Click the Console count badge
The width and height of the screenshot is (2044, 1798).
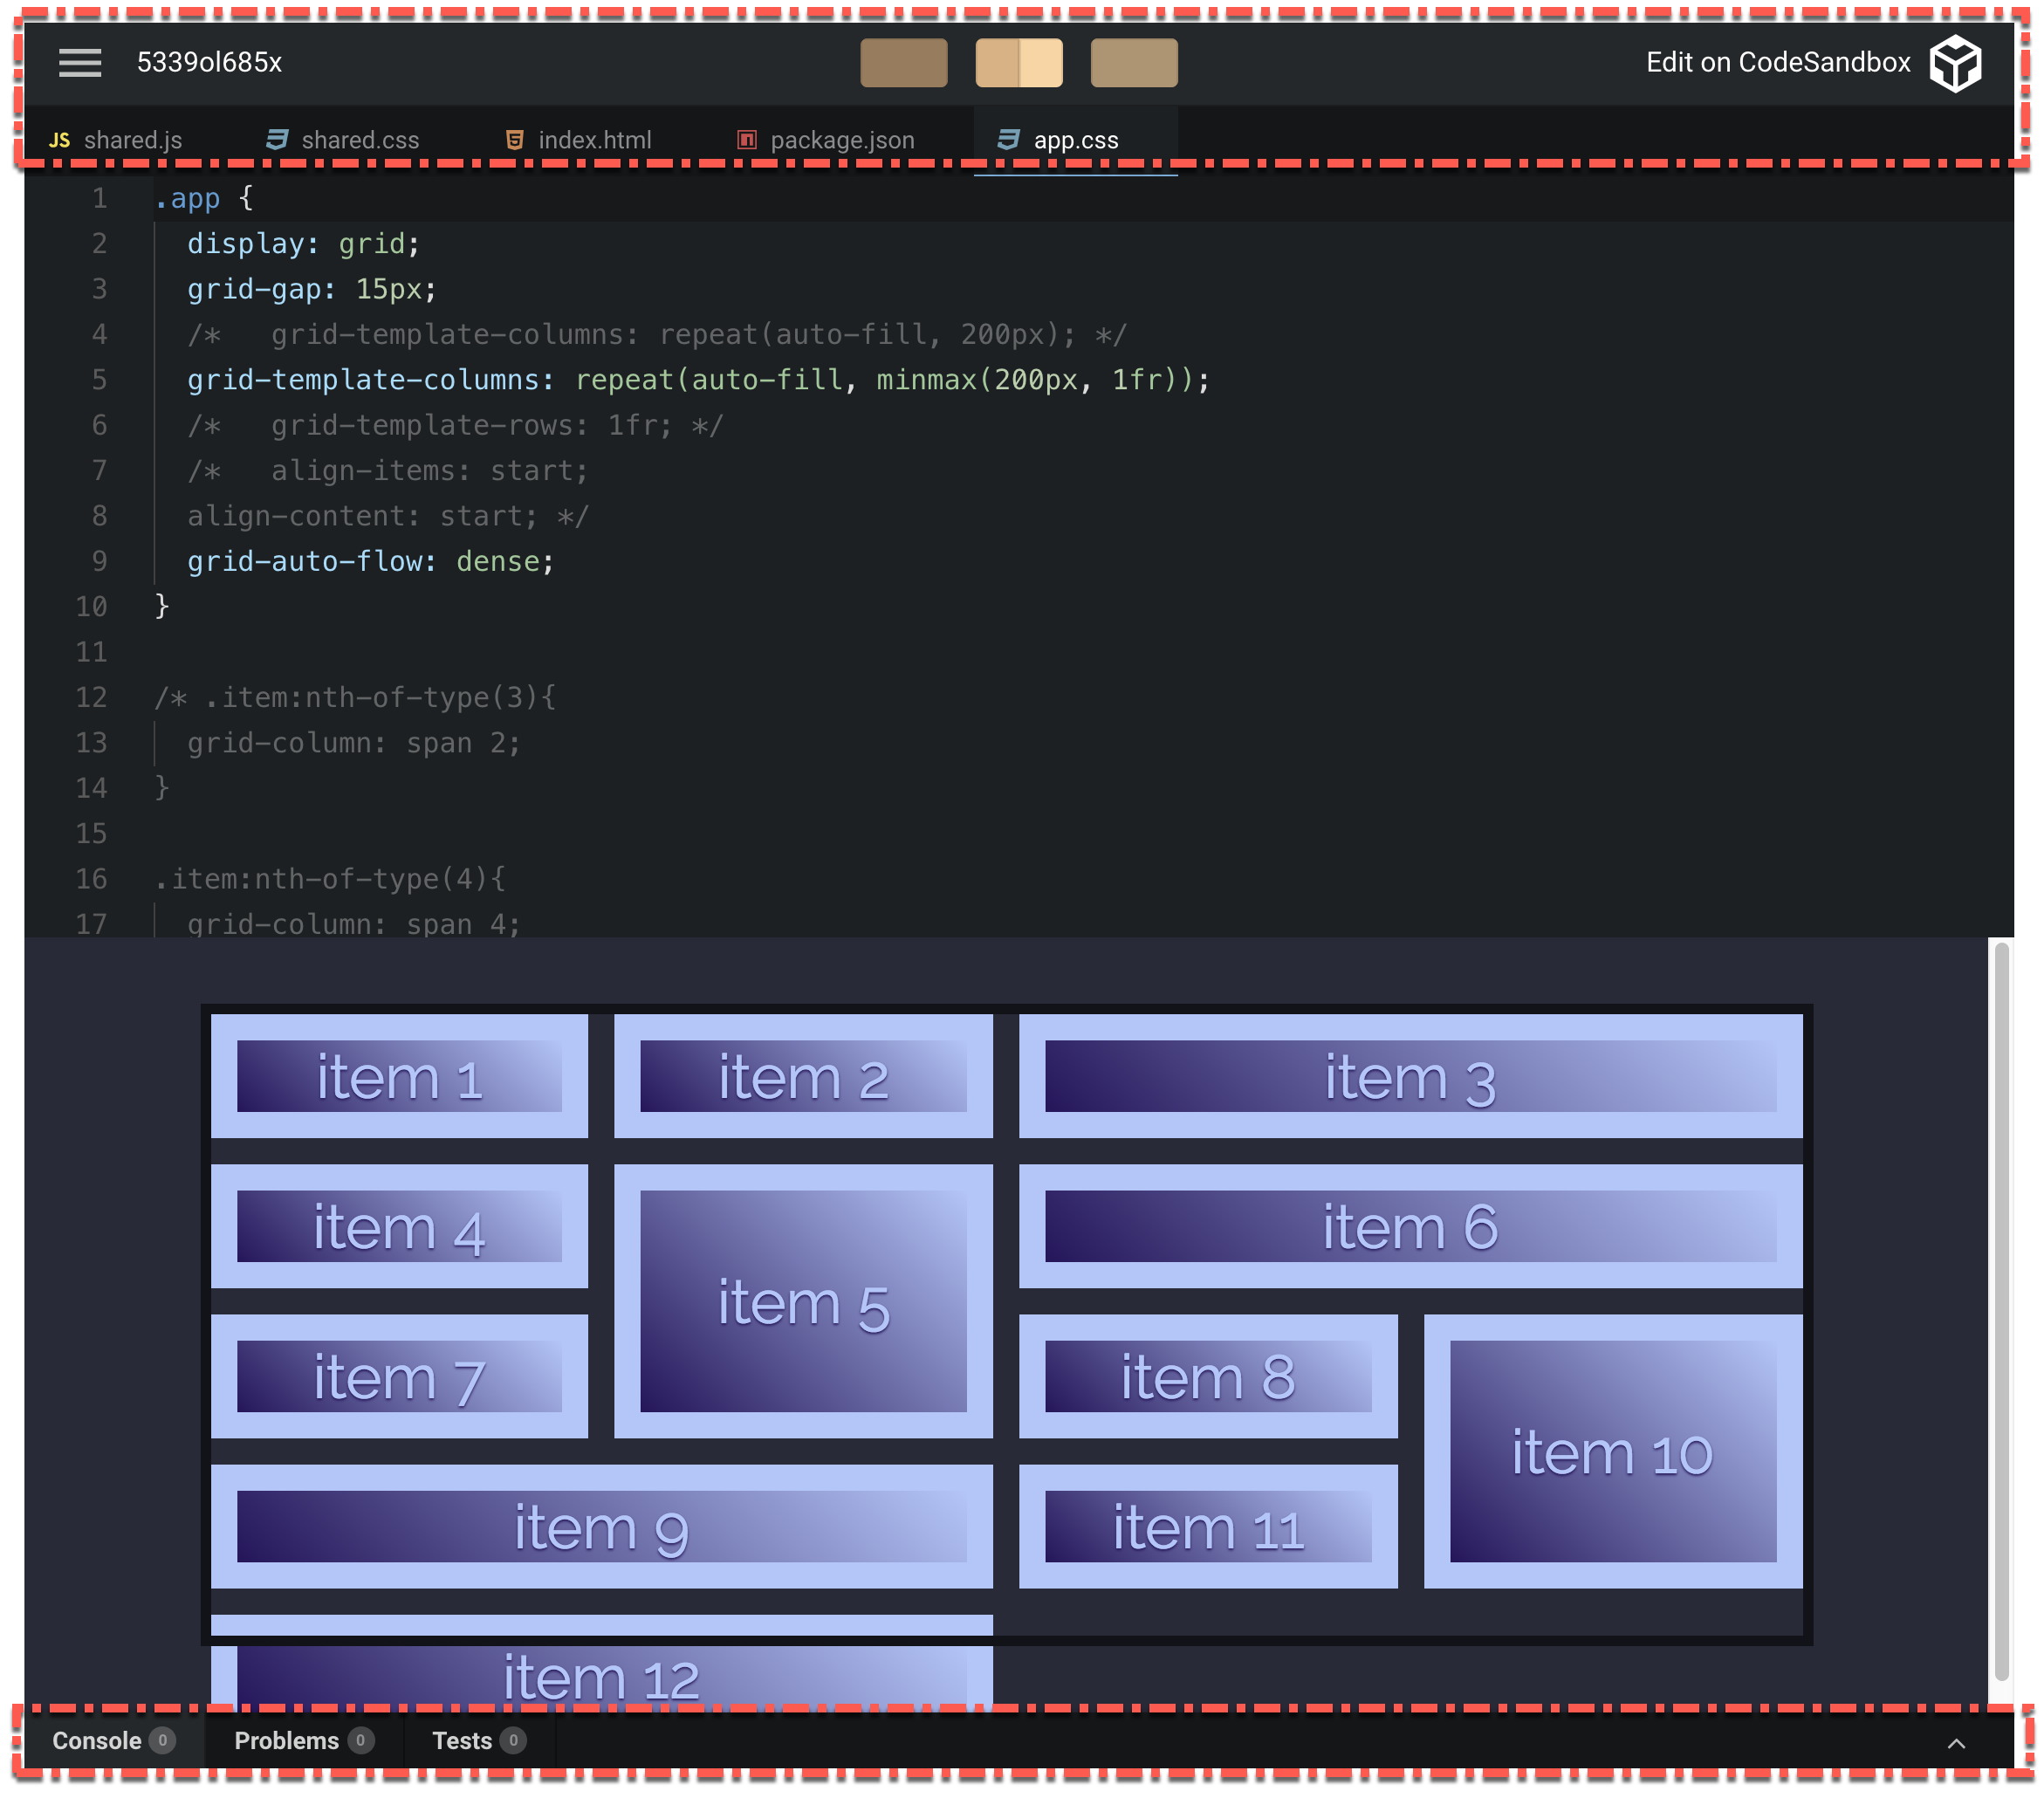pos(162,1740)
